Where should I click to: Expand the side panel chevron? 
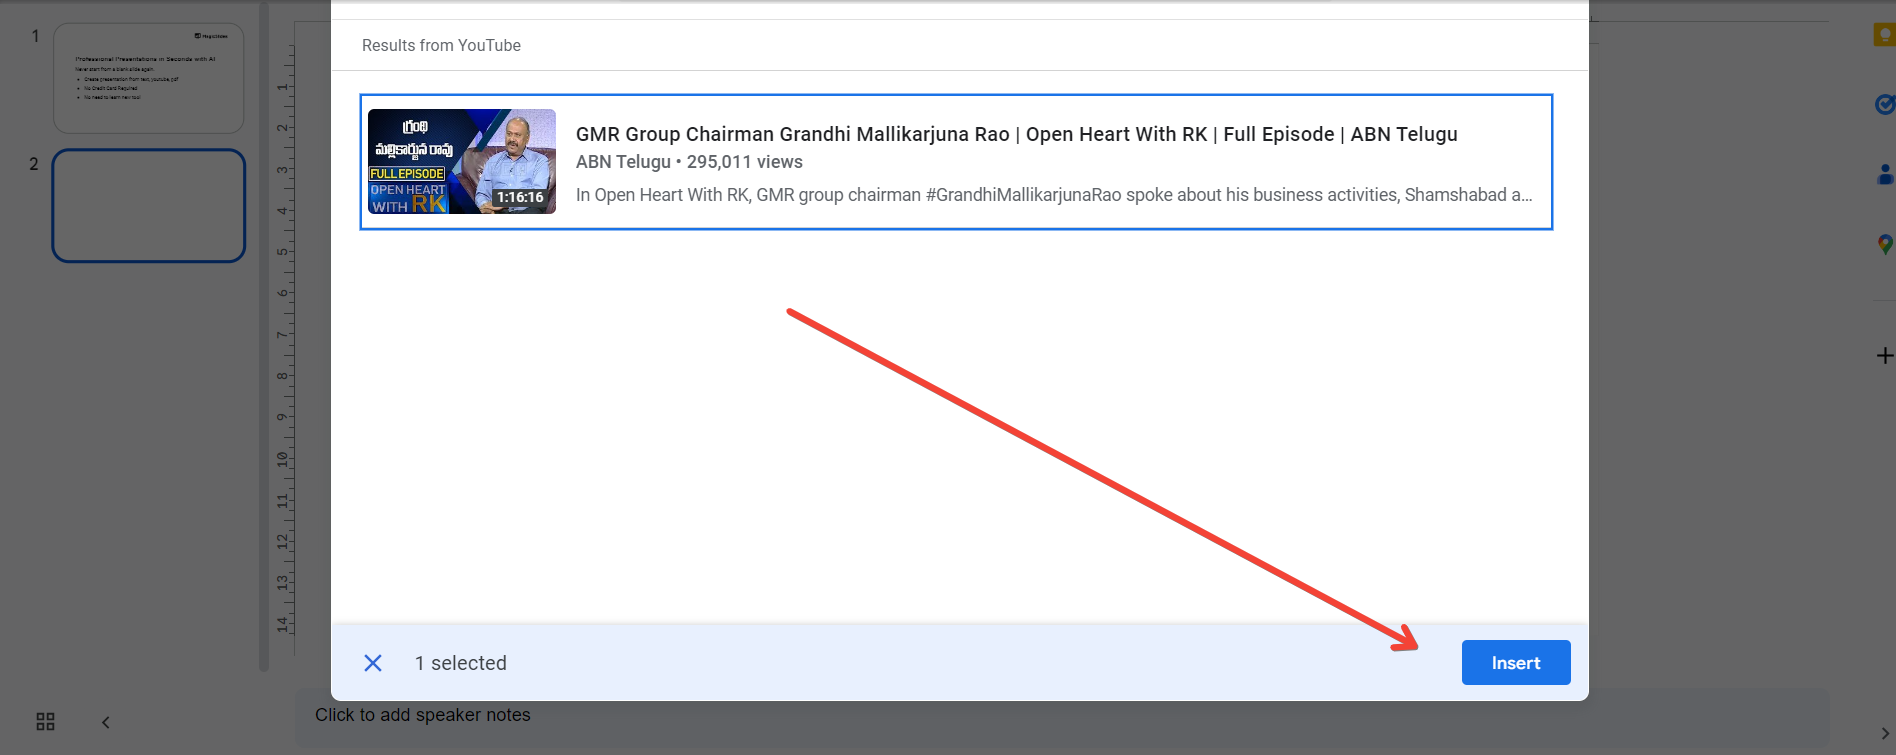[1885, 733]
